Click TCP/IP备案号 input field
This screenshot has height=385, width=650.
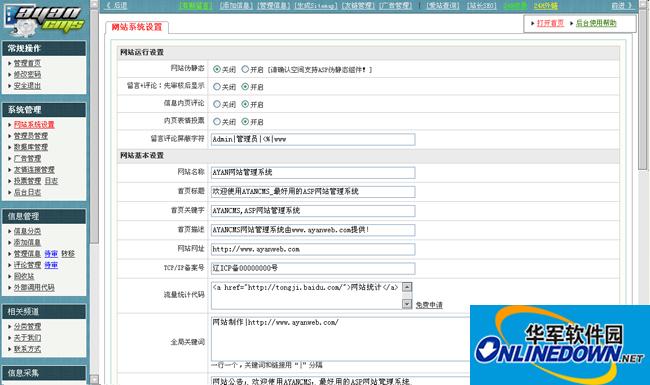tap(313, 268)
